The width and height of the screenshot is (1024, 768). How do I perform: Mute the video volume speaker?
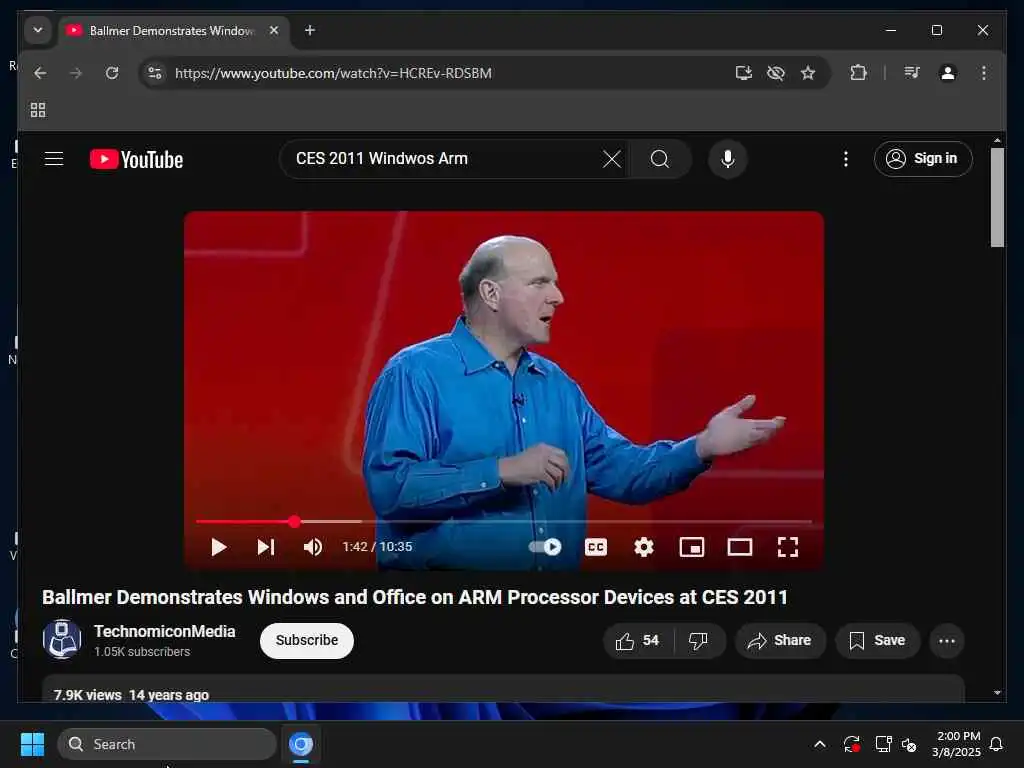pos(313,547)
